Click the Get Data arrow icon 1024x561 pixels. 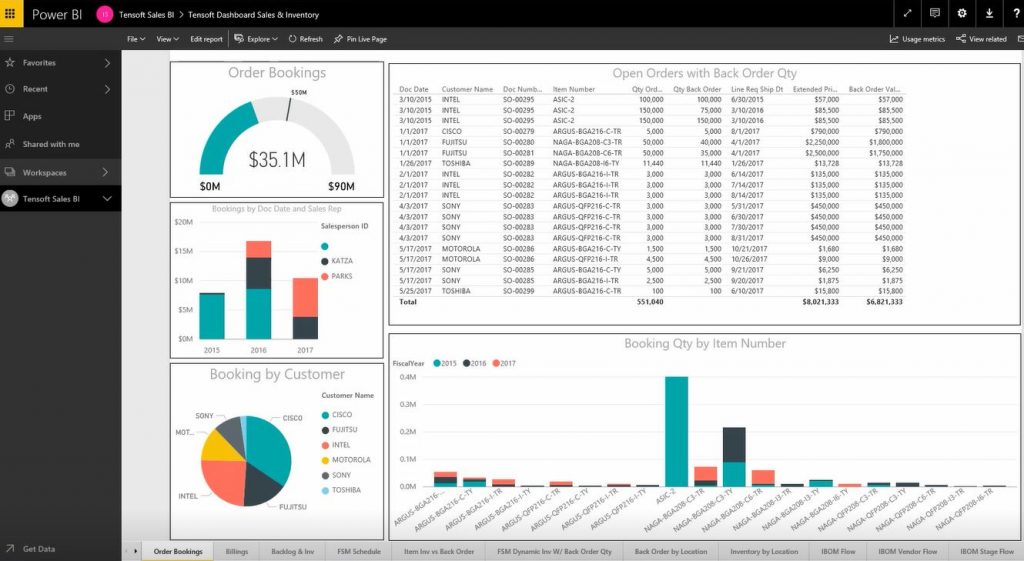(10, 549)
